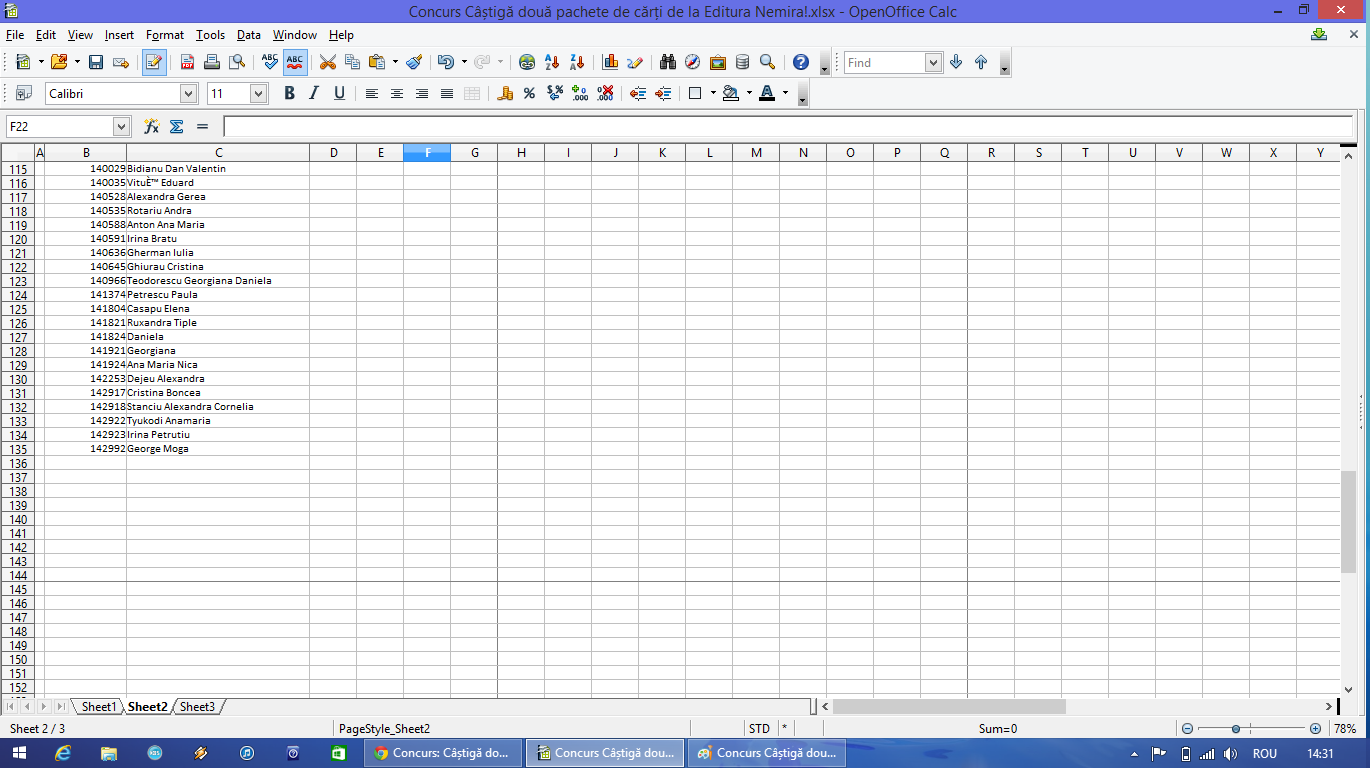This screenshot has height=768, width=1370.
Task: Toggle Bold formatting
Action: coord(289,93)
